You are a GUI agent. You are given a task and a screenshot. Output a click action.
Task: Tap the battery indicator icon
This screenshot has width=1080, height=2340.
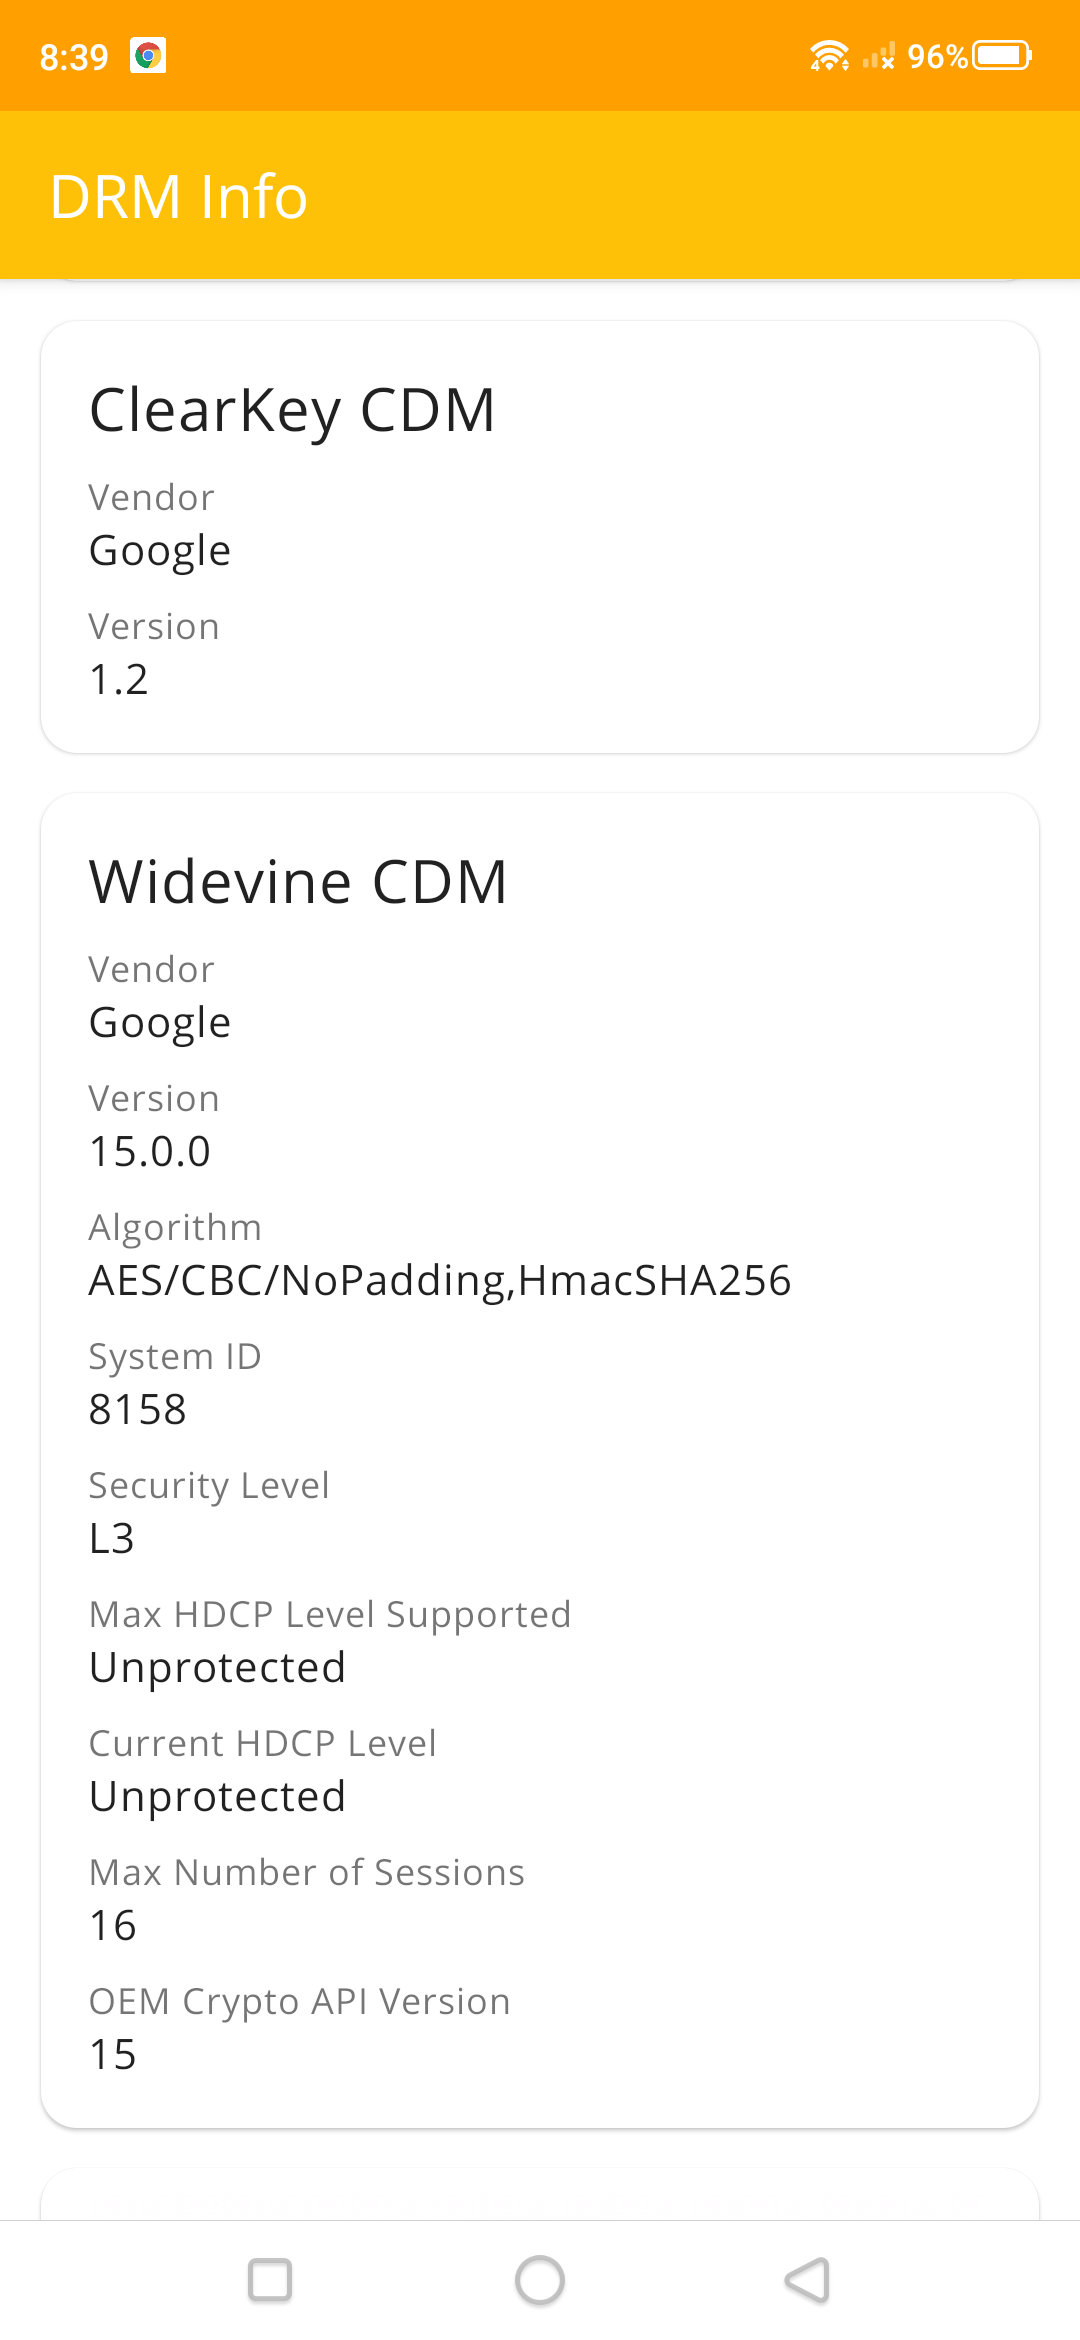tap(1003, 55)
